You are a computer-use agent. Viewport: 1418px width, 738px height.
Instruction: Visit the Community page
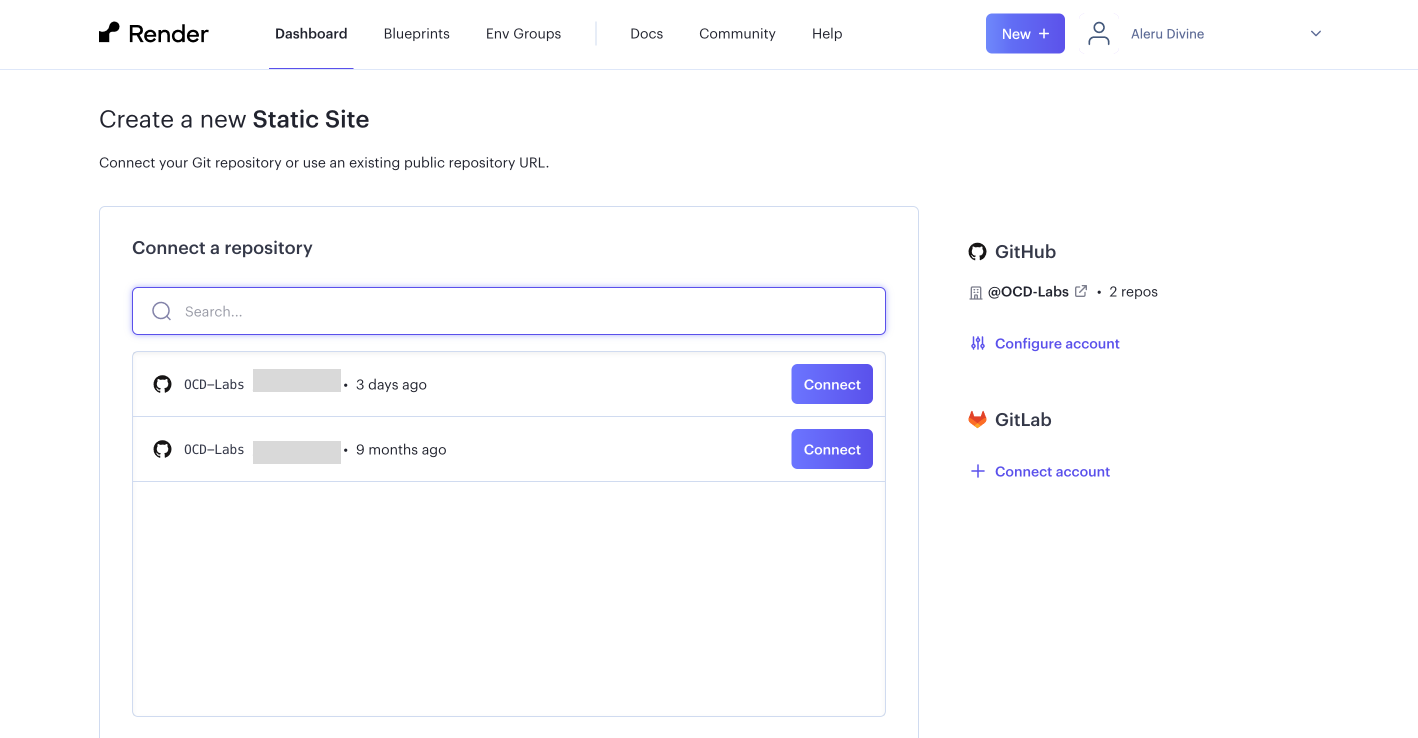[737, 34]
